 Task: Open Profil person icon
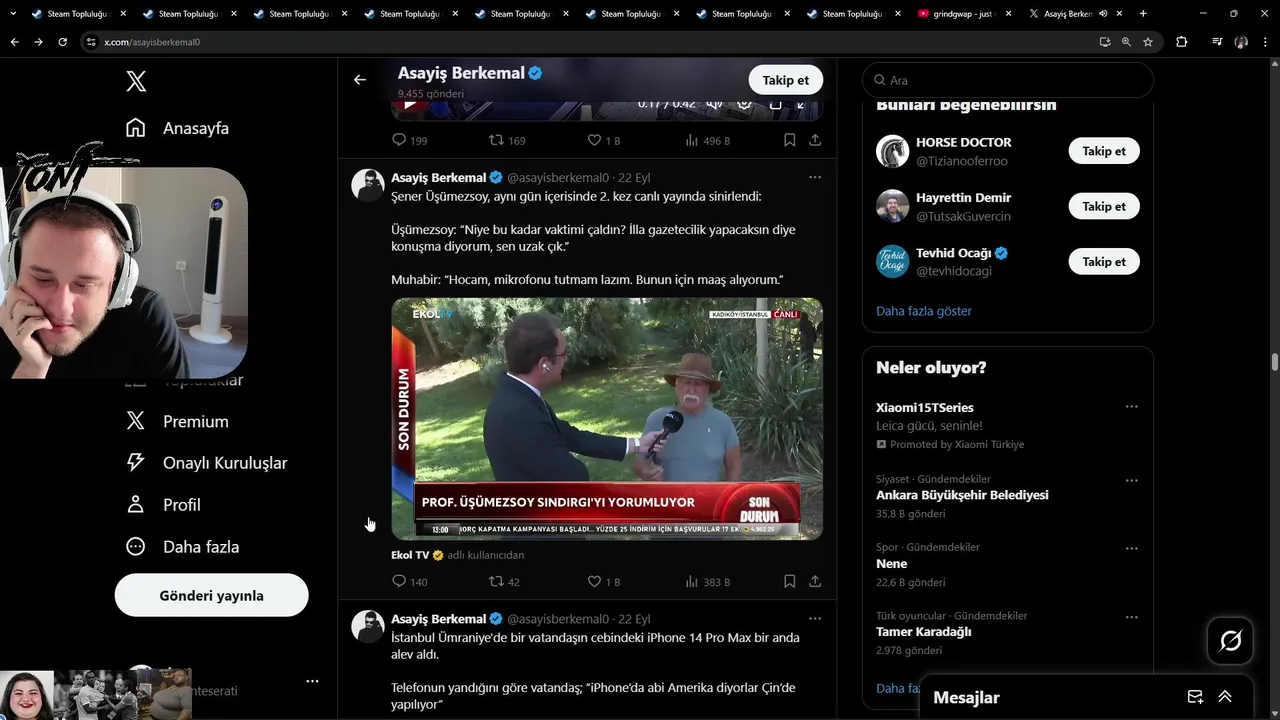[x=136, y=505]
